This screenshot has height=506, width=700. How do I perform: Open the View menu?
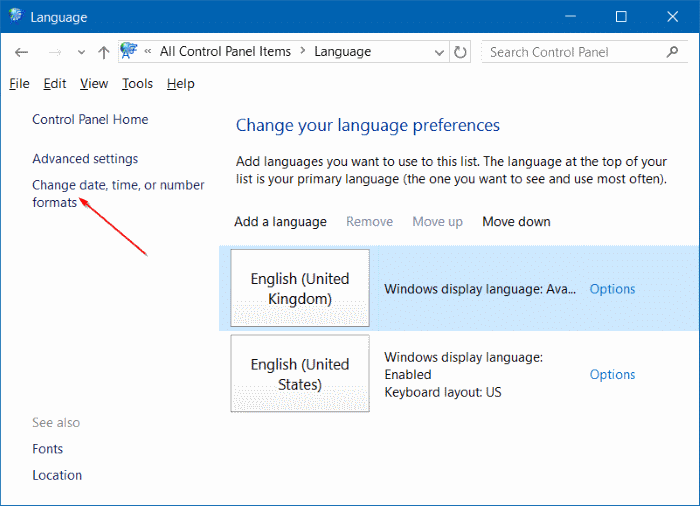coord(94,84)
